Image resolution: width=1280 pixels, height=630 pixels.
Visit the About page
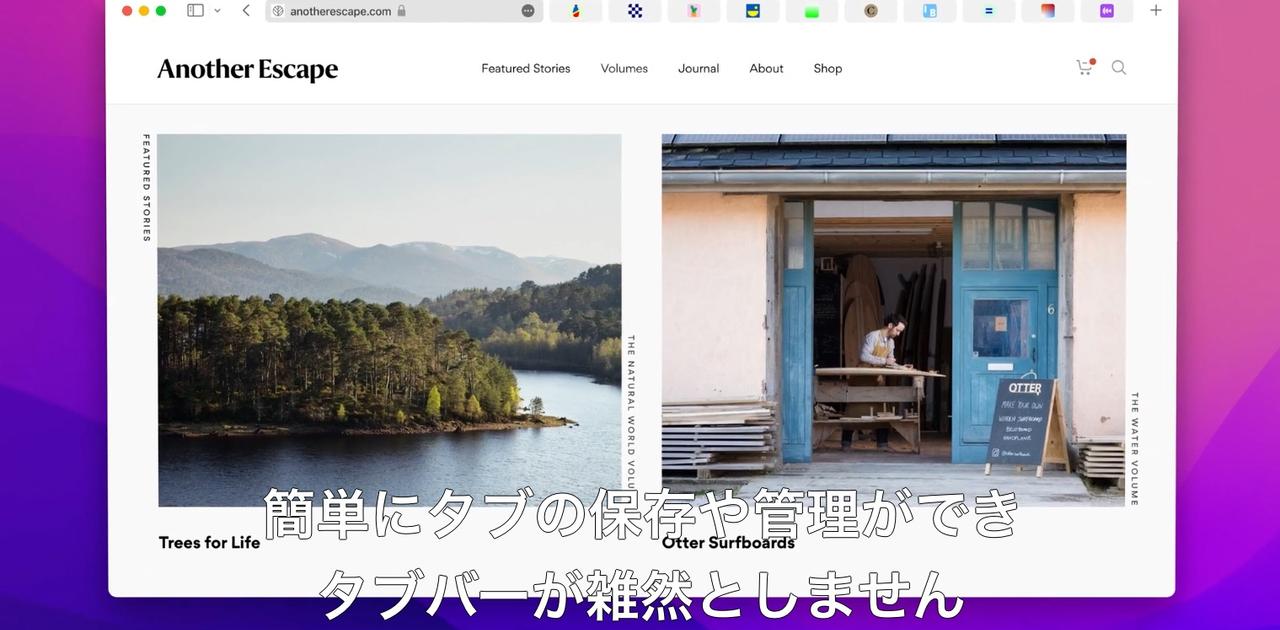tap(766, 68)
